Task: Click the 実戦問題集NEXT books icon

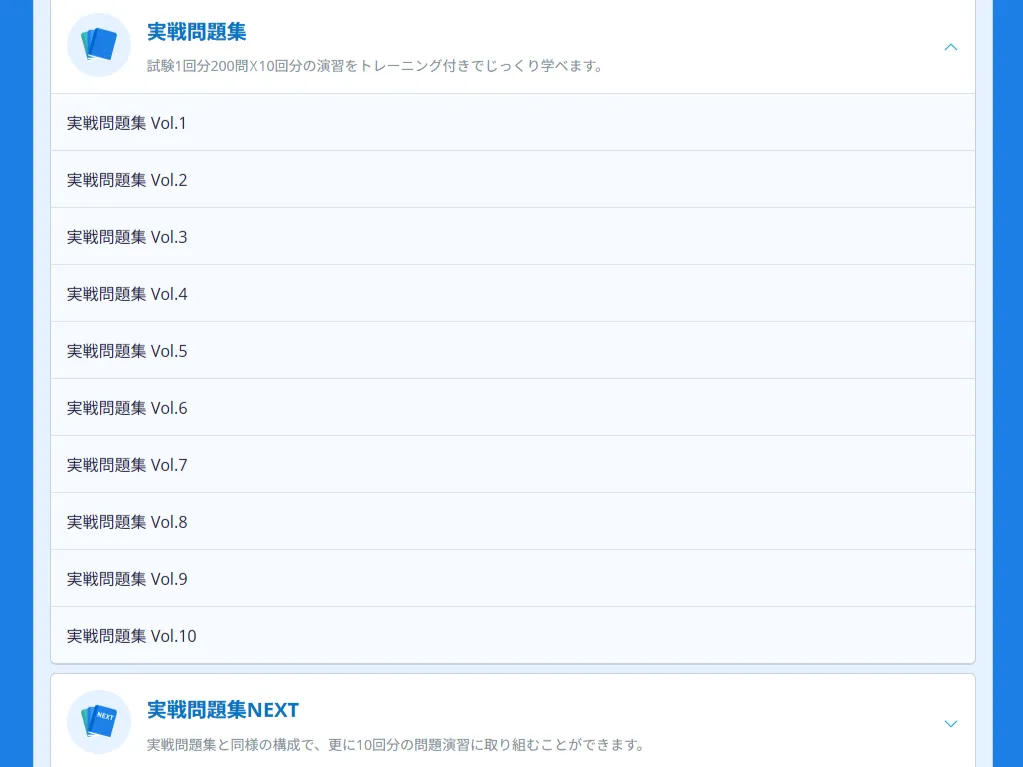Action: [x=99, y=722]
